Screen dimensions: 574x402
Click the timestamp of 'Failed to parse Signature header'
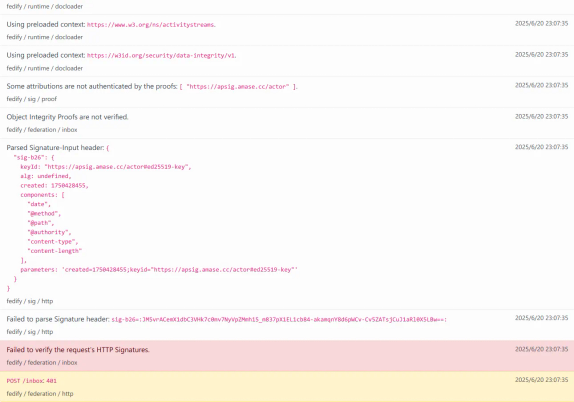coord(541,318)
